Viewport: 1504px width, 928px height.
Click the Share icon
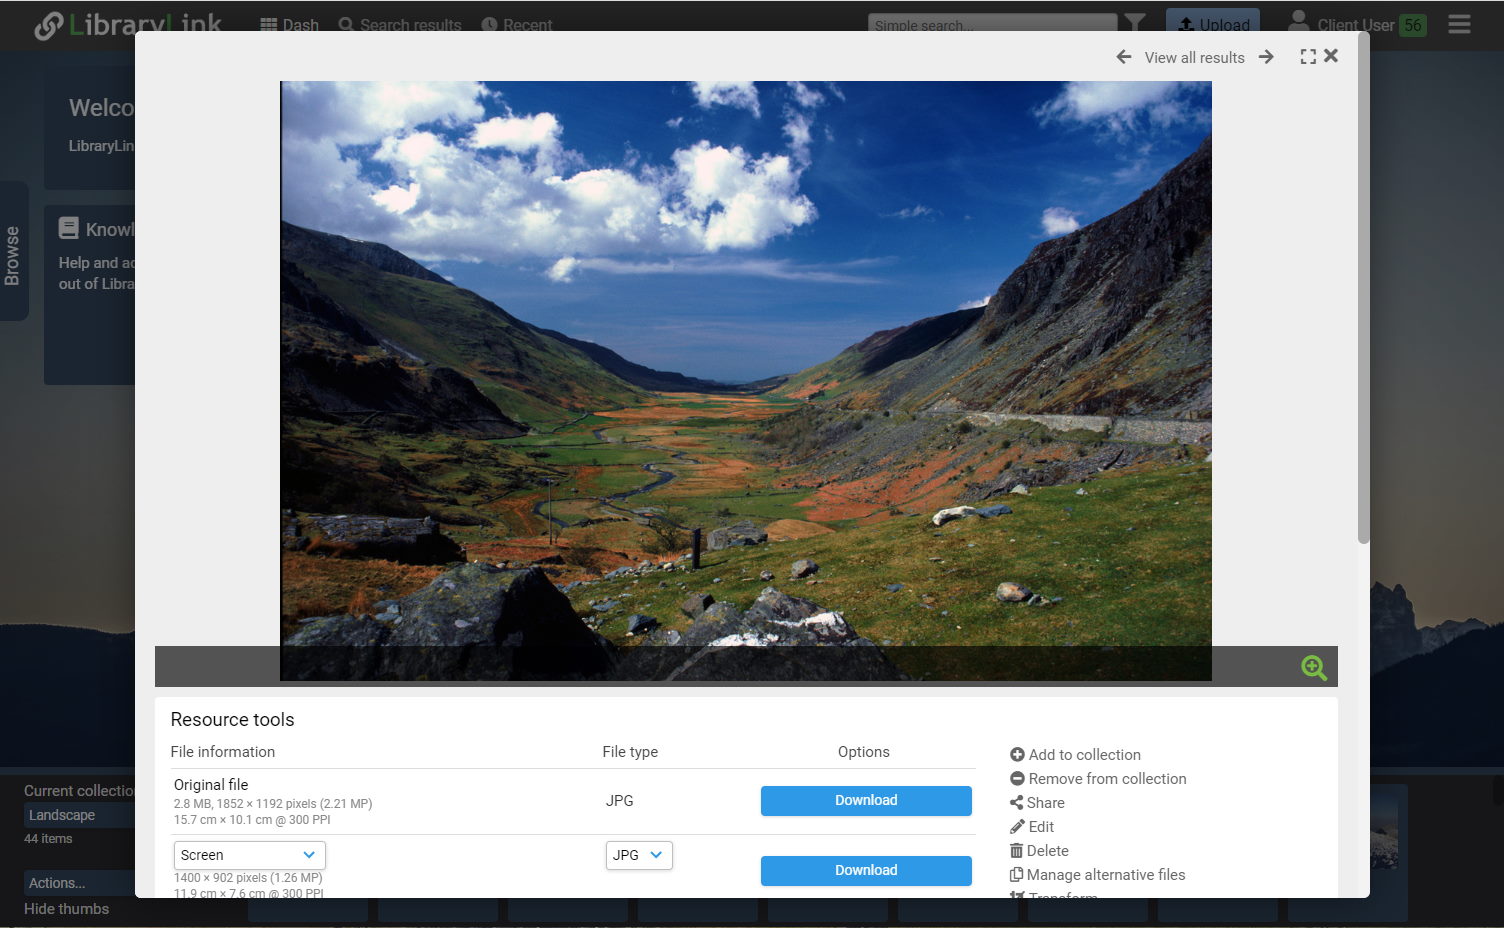(x=1016, y=803)
